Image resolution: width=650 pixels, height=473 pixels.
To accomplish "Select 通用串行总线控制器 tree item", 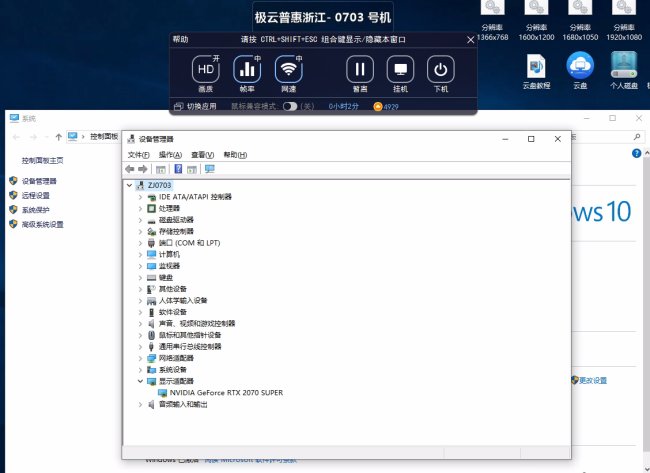I will [190, 347].
